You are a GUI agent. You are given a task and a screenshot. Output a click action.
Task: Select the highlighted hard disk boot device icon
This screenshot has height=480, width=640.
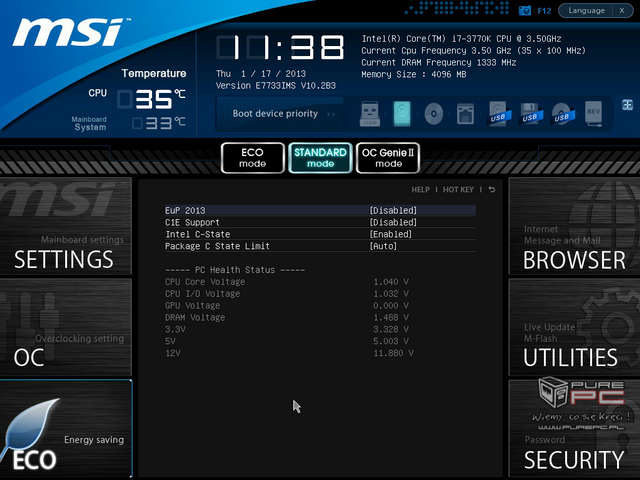coord(402,113)
